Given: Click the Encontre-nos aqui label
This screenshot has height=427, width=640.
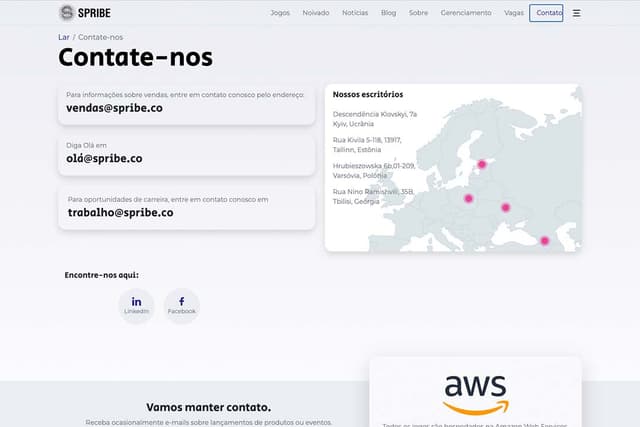Looking at the screenshot, I should (102, 275).
